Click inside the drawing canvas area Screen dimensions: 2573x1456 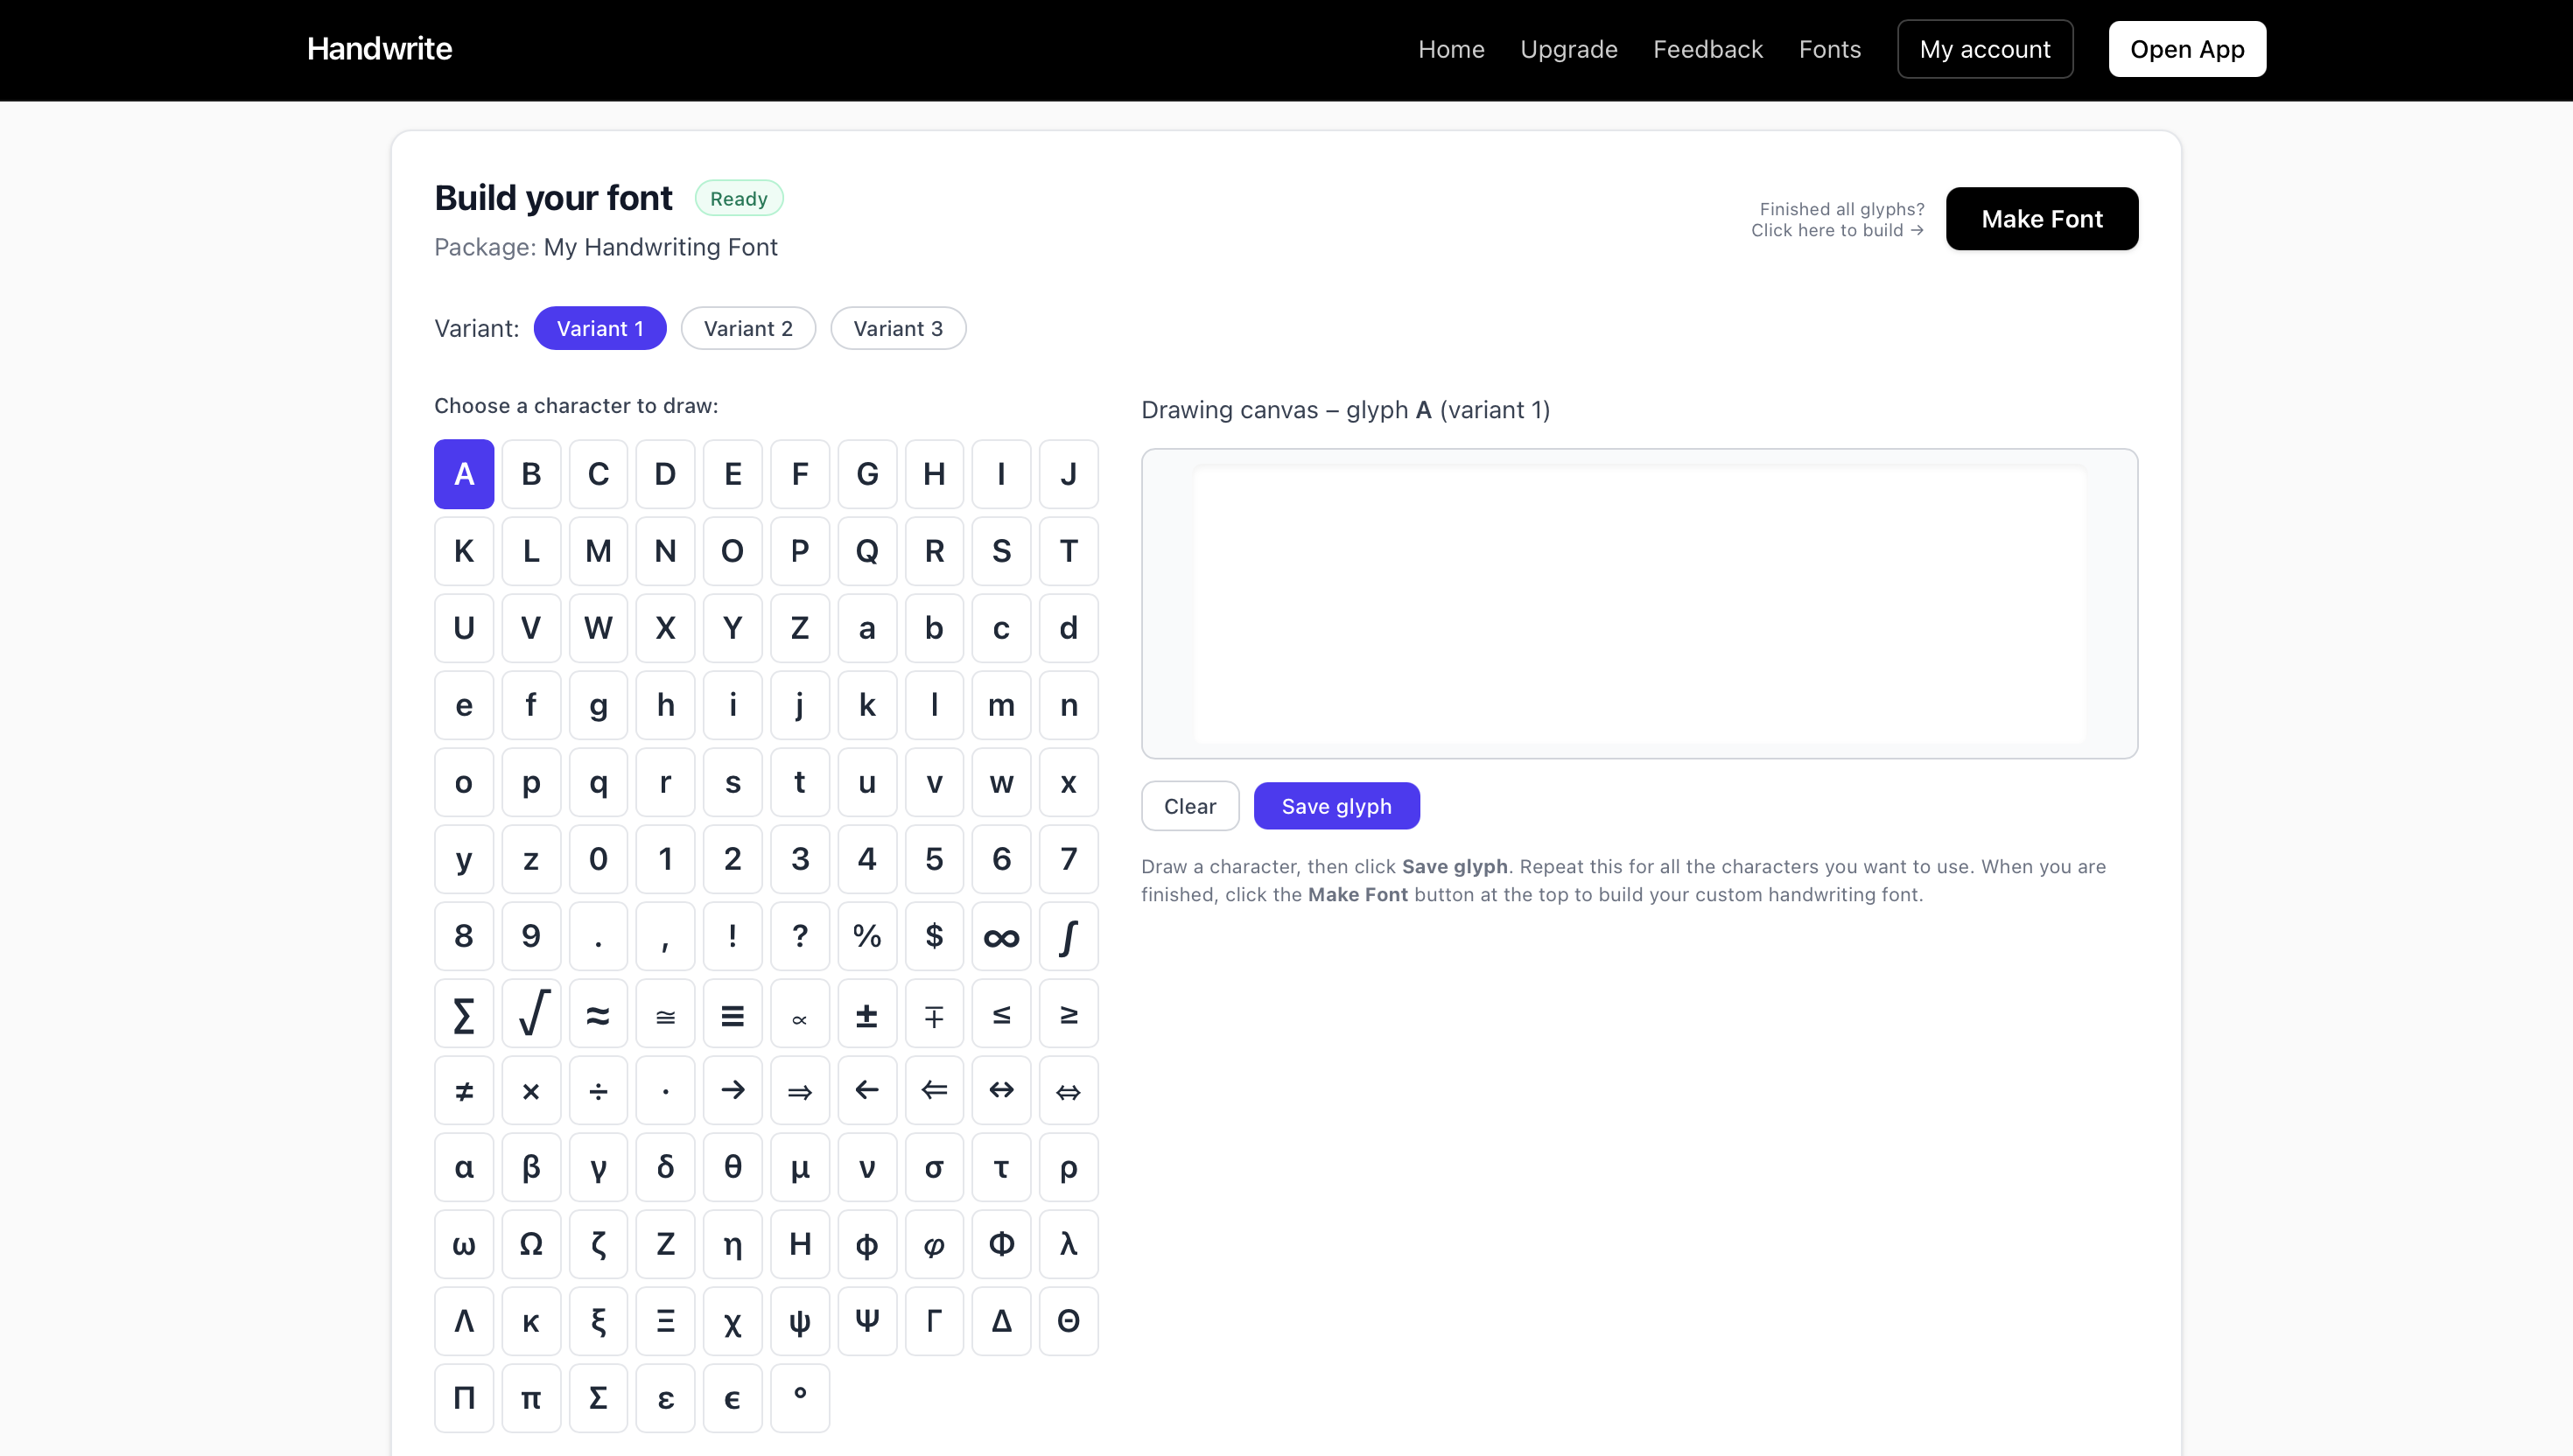click(x=1640, y=605)
